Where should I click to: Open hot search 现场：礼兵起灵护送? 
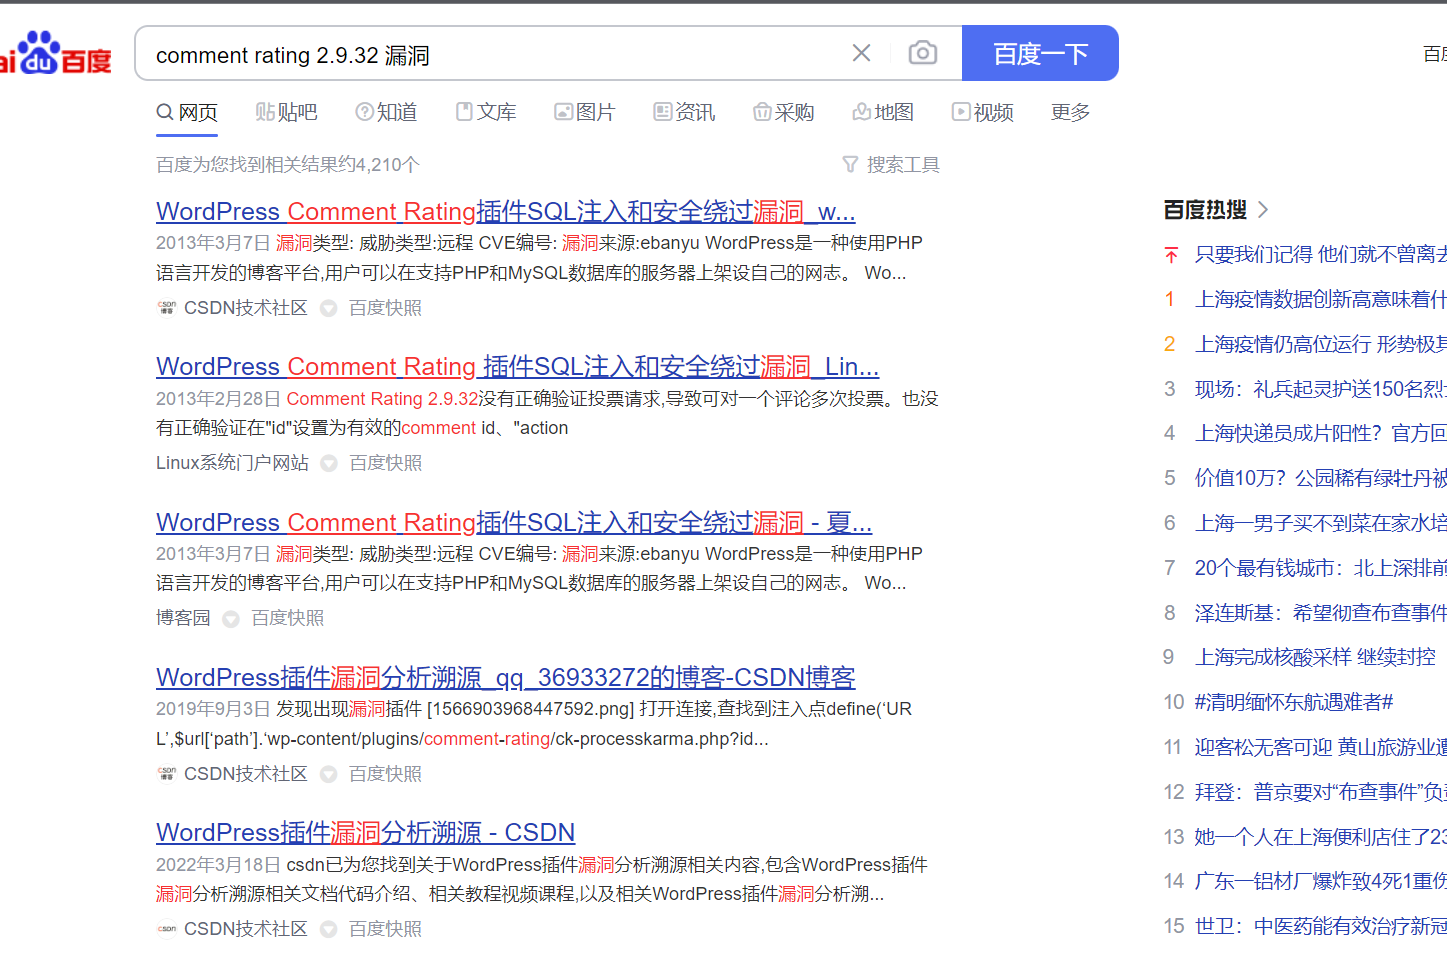coord(1320,389)
